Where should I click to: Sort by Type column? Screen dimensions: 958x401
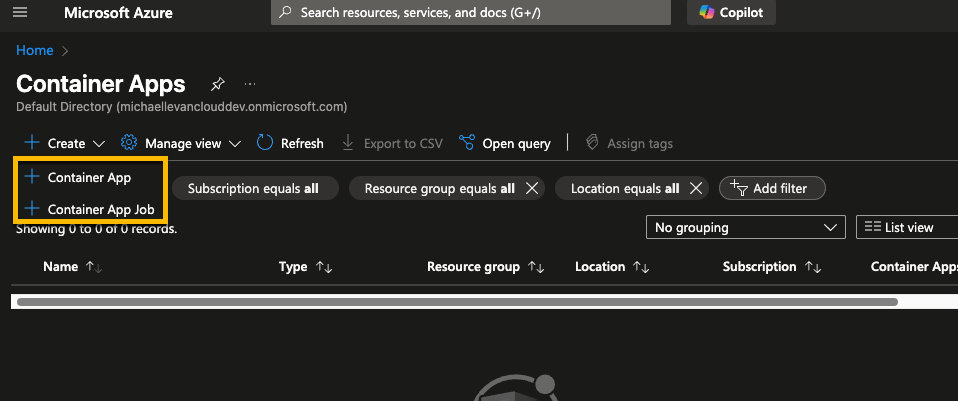tap(293, 267)
